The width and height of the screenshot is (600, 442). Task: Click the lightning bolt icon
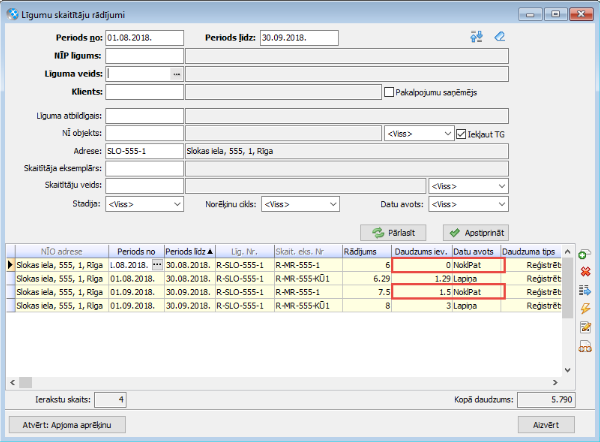click(584, 308)
